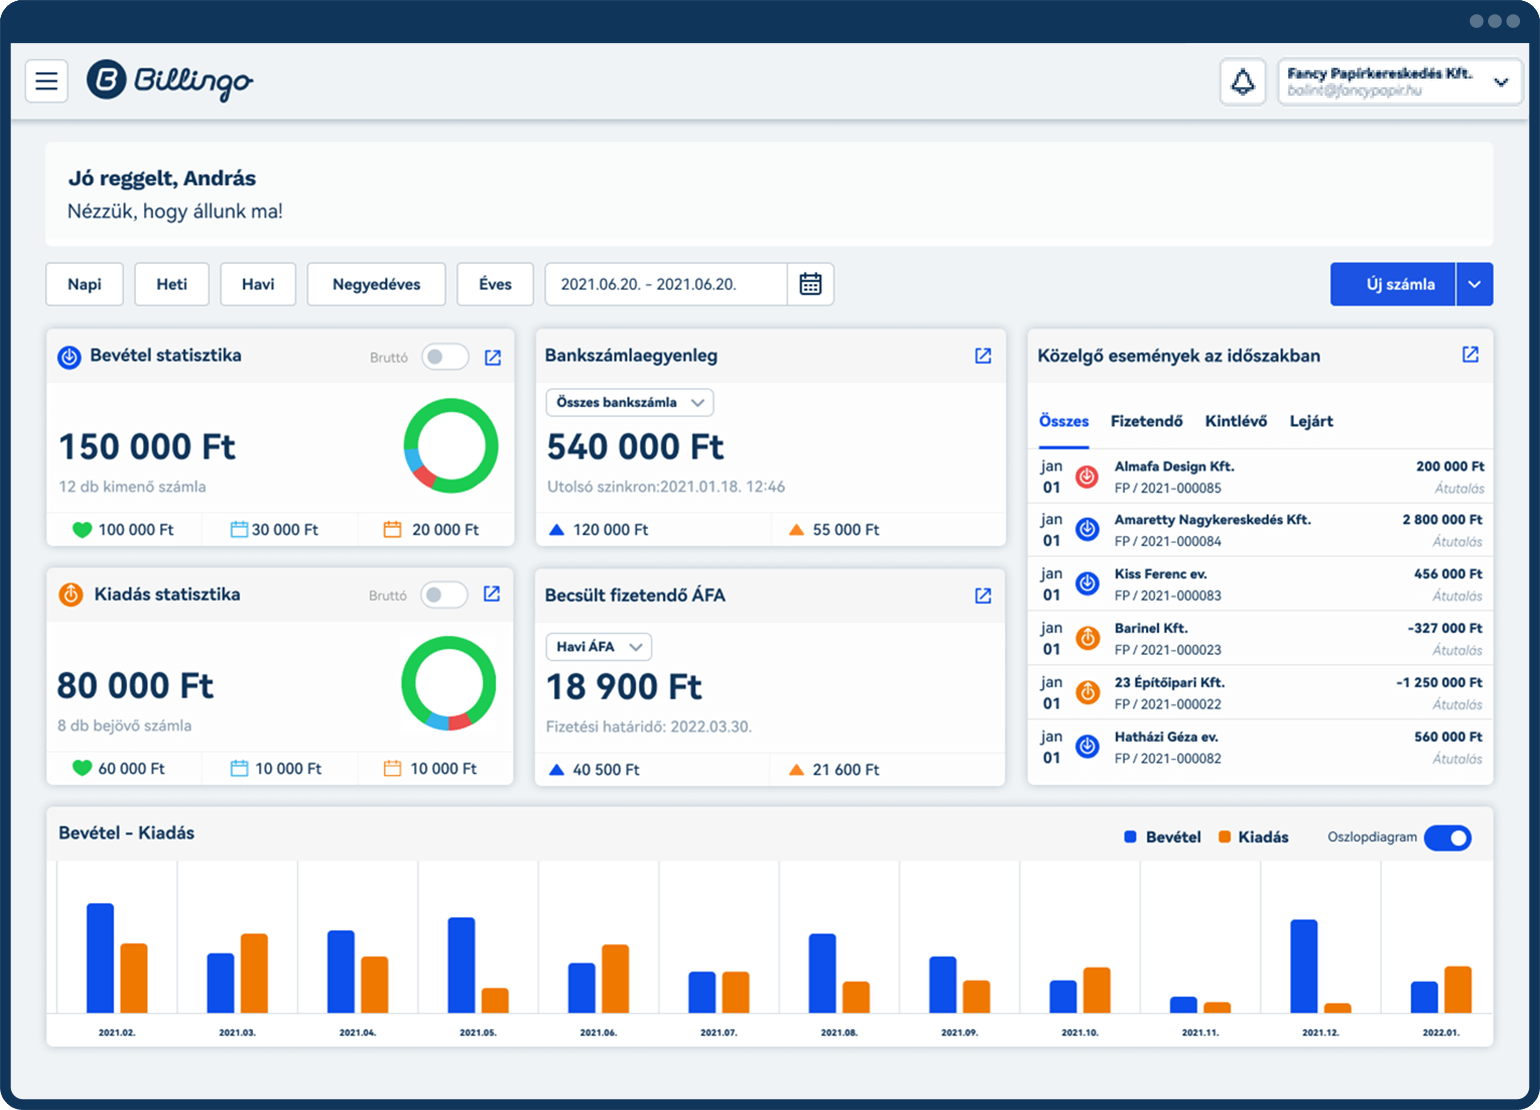Click invoice number FP / 2021-000085
Screen dimensions: 1540x1110
pyautogui.click(x=1168, y=488)
